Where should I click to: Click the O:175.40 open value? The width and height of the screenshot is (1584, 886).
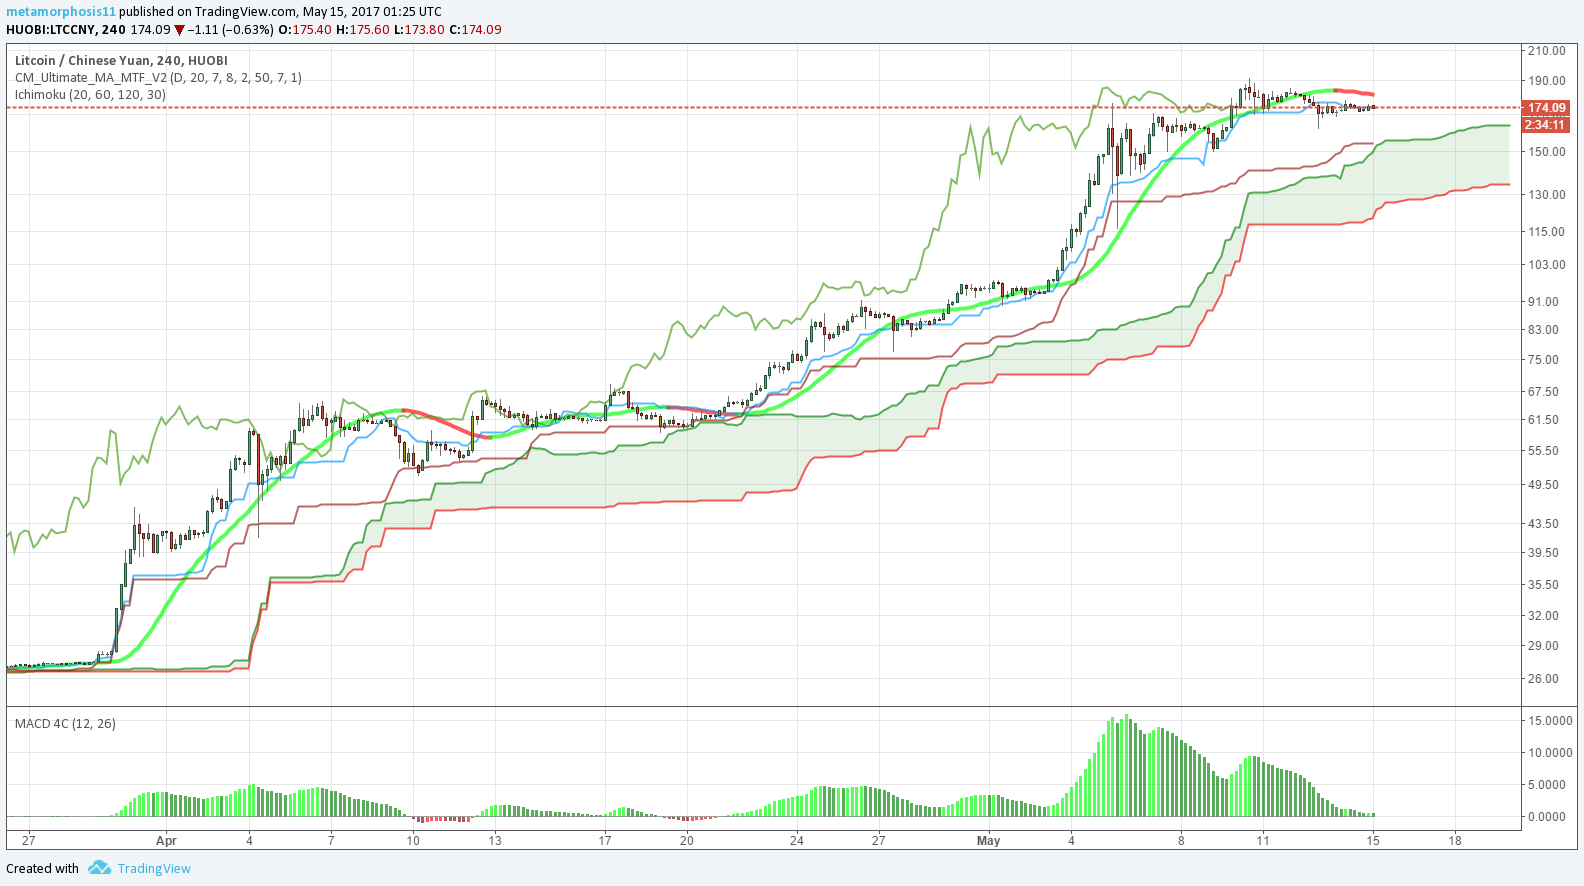click(x=305, y=29)
